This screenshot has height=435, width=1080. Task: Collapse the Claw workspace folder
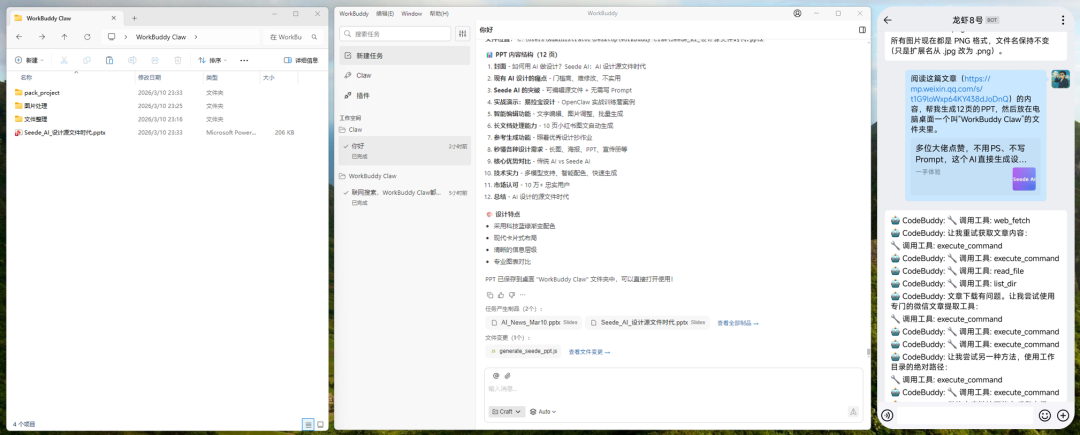350,129
